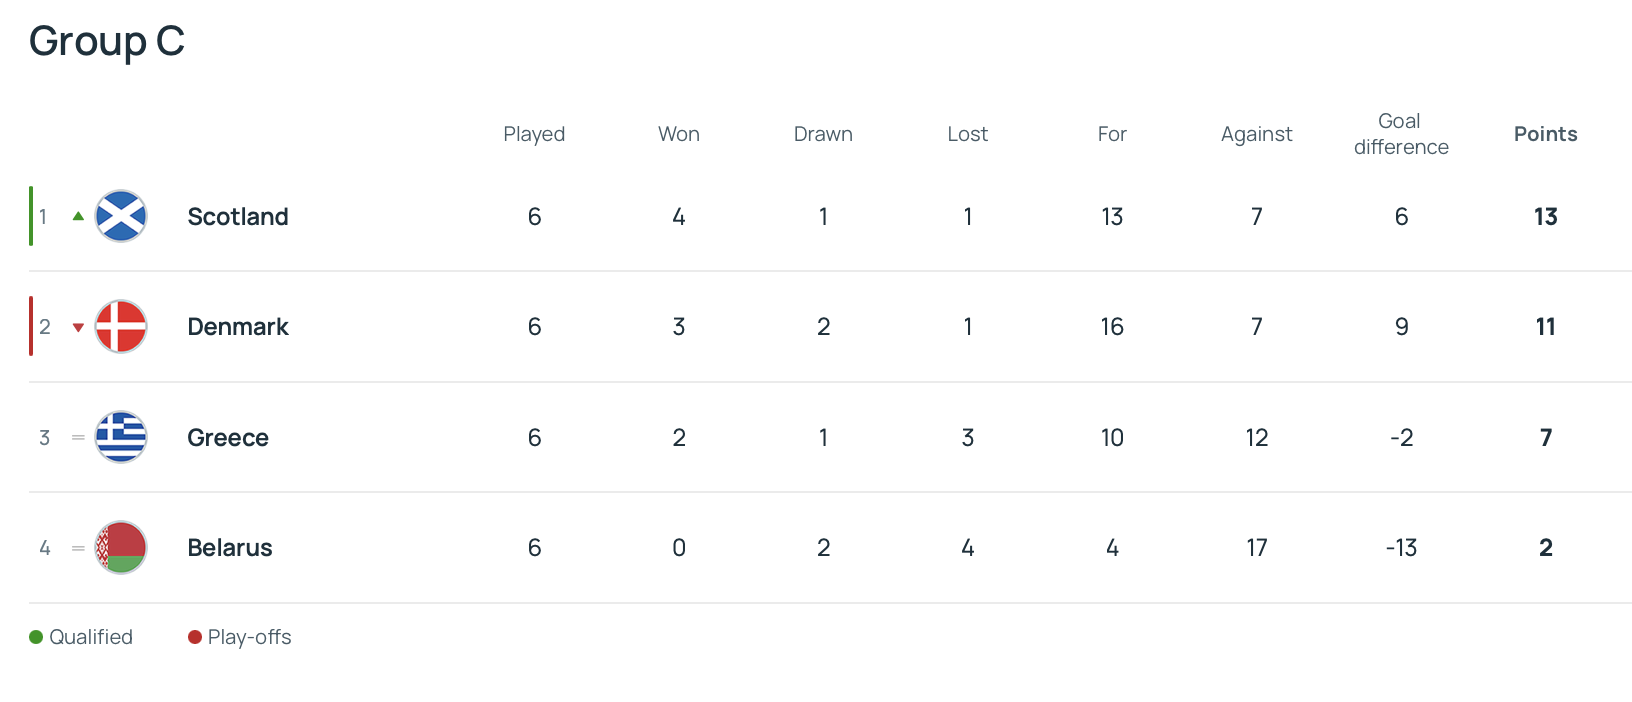This screenshot has width=1632, height=702.
Task: Click the Scotland flag icon
Action: click(121, 216)
